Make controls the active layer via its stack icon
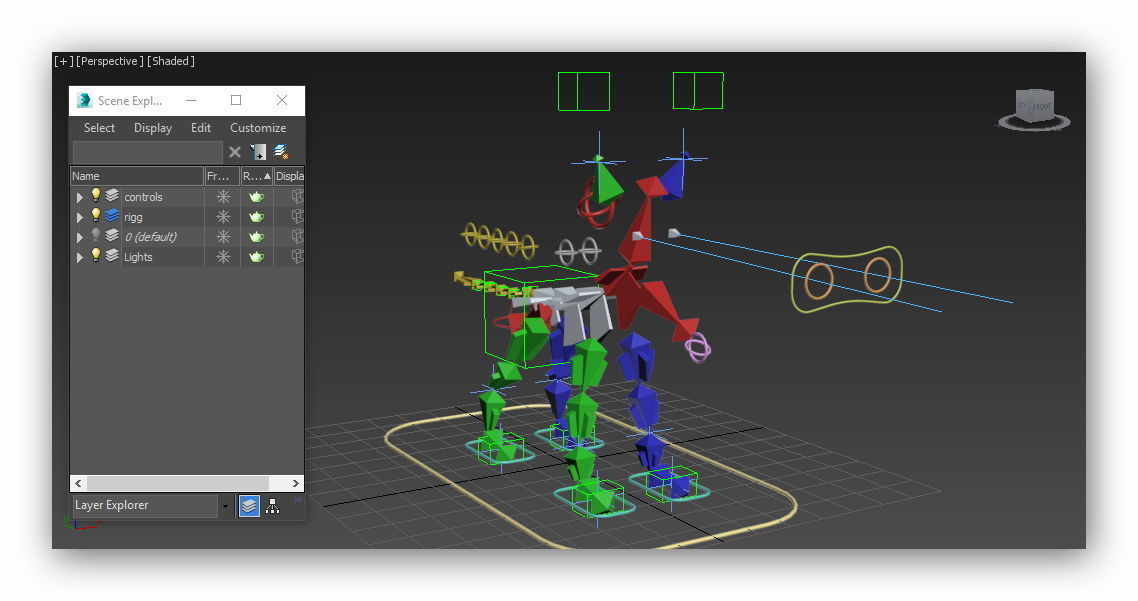The width and height of the screenshot is (1138, 601). 112,195
